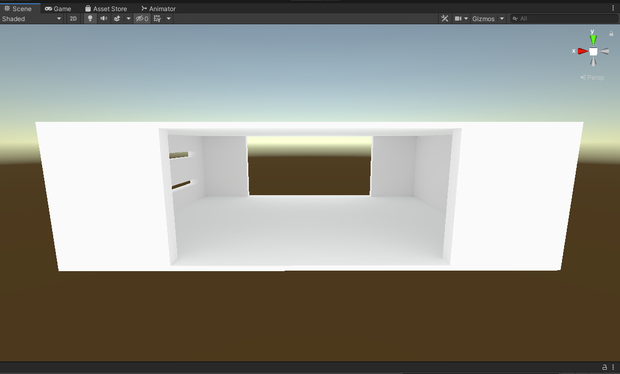Open the scene camera dropdown arrow

click(466, 19)
